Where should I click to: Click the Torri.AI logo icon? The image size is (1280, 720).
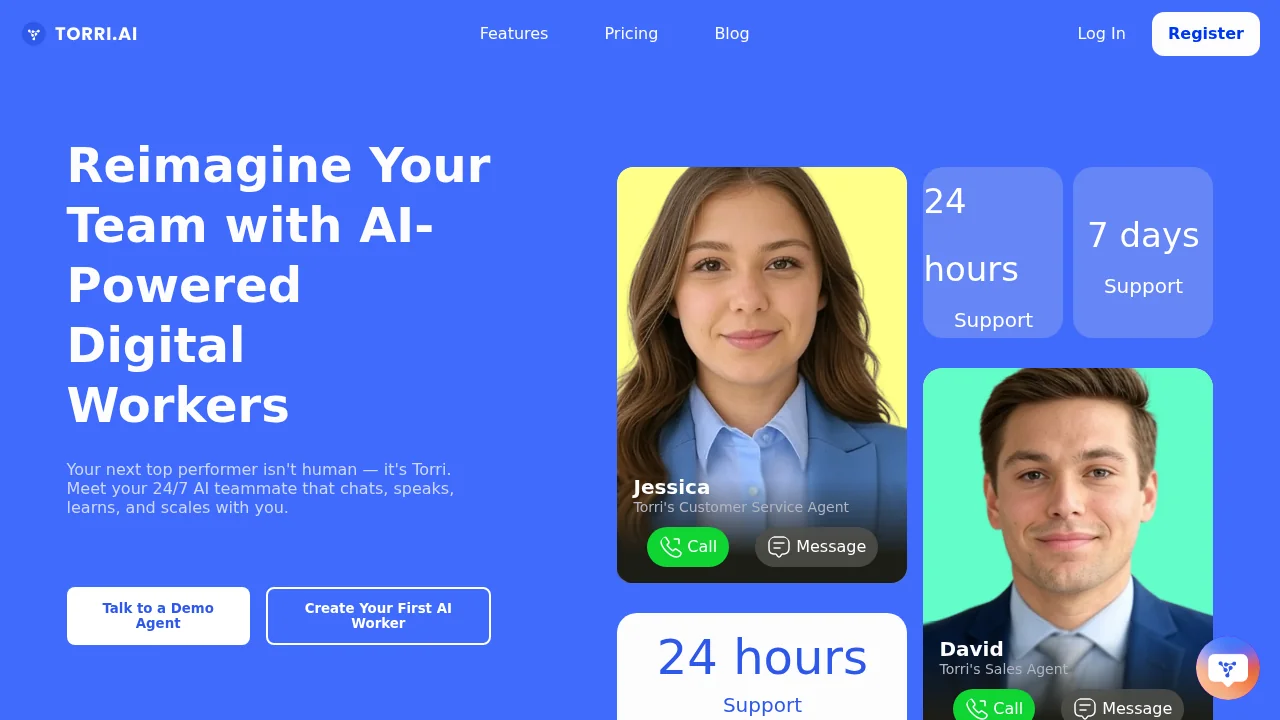pyautogui.click(x=34, y=34)
